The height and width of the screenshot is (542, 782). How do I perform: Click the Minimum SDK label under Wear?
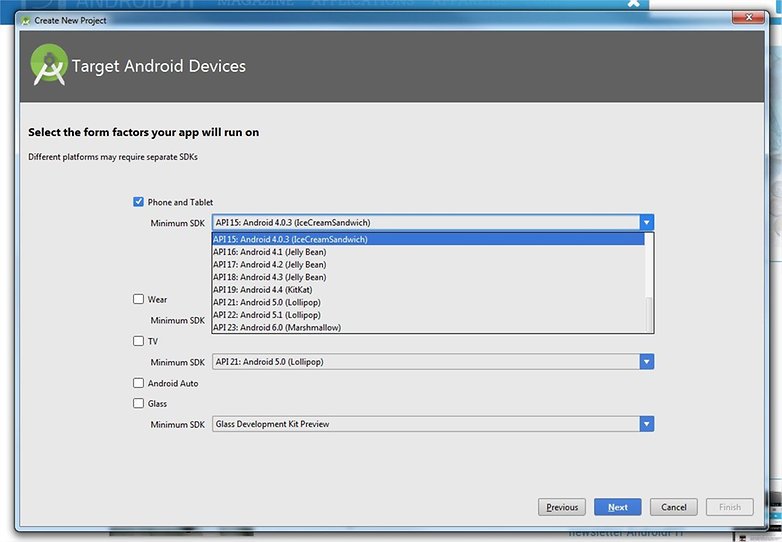pos(178,320)
